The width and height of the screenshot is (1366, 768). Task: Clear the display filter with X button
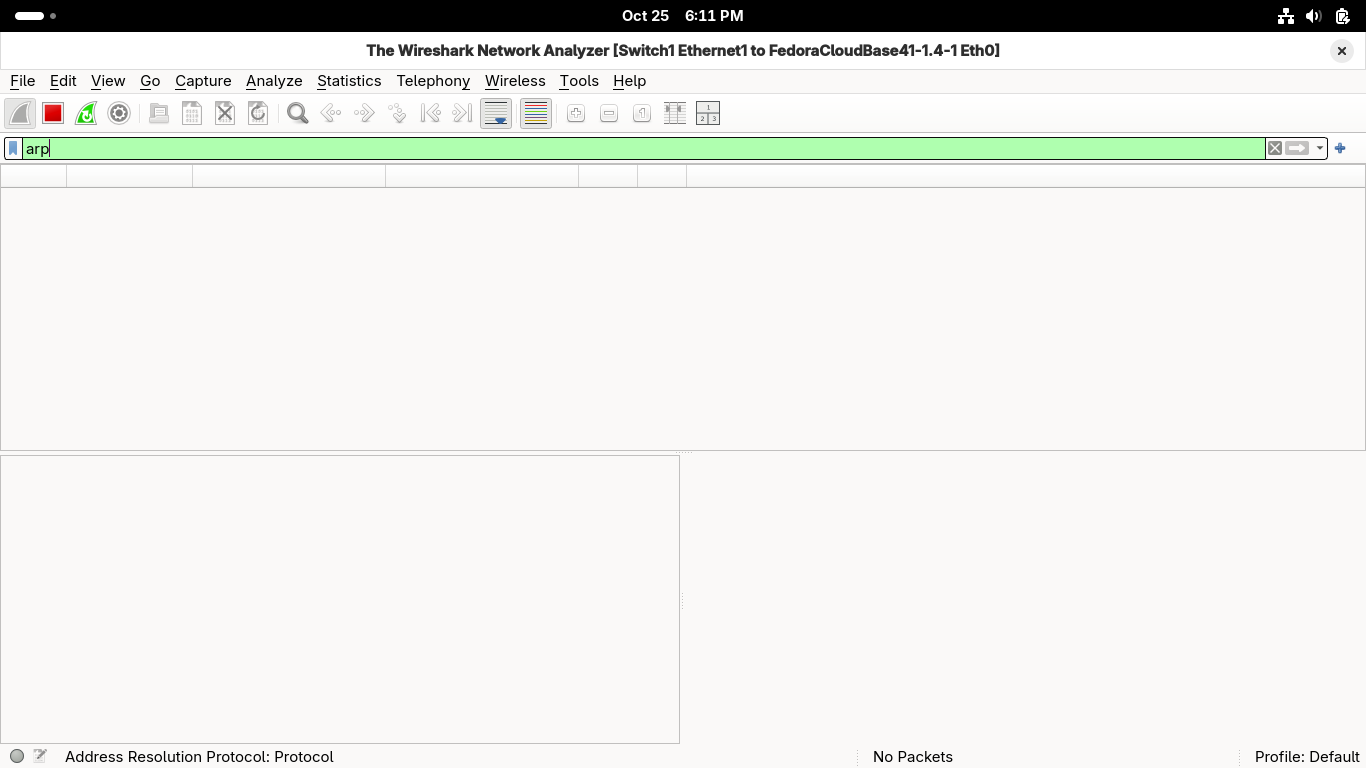(x=1275, y=148)
